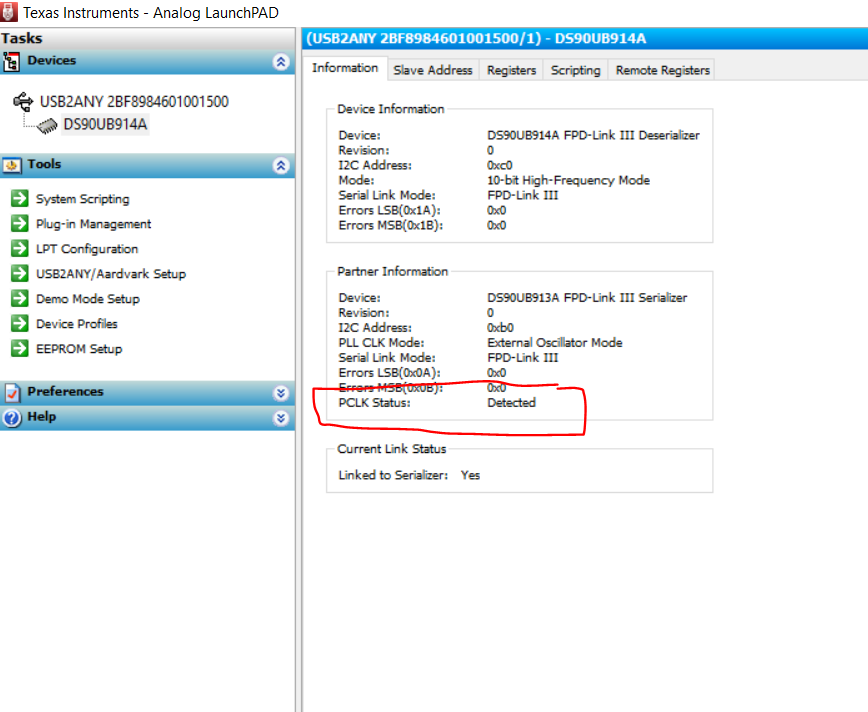This screenshot has width=868, height=712.
Task: Open Demo Mode Setup
Action: point(87,298)
